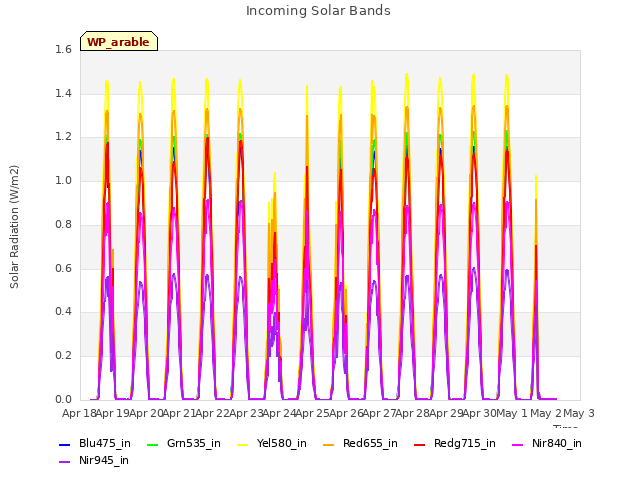Click the Apr 18 x-axis date label
640x480 pixels.
click(x=79, y=413)
